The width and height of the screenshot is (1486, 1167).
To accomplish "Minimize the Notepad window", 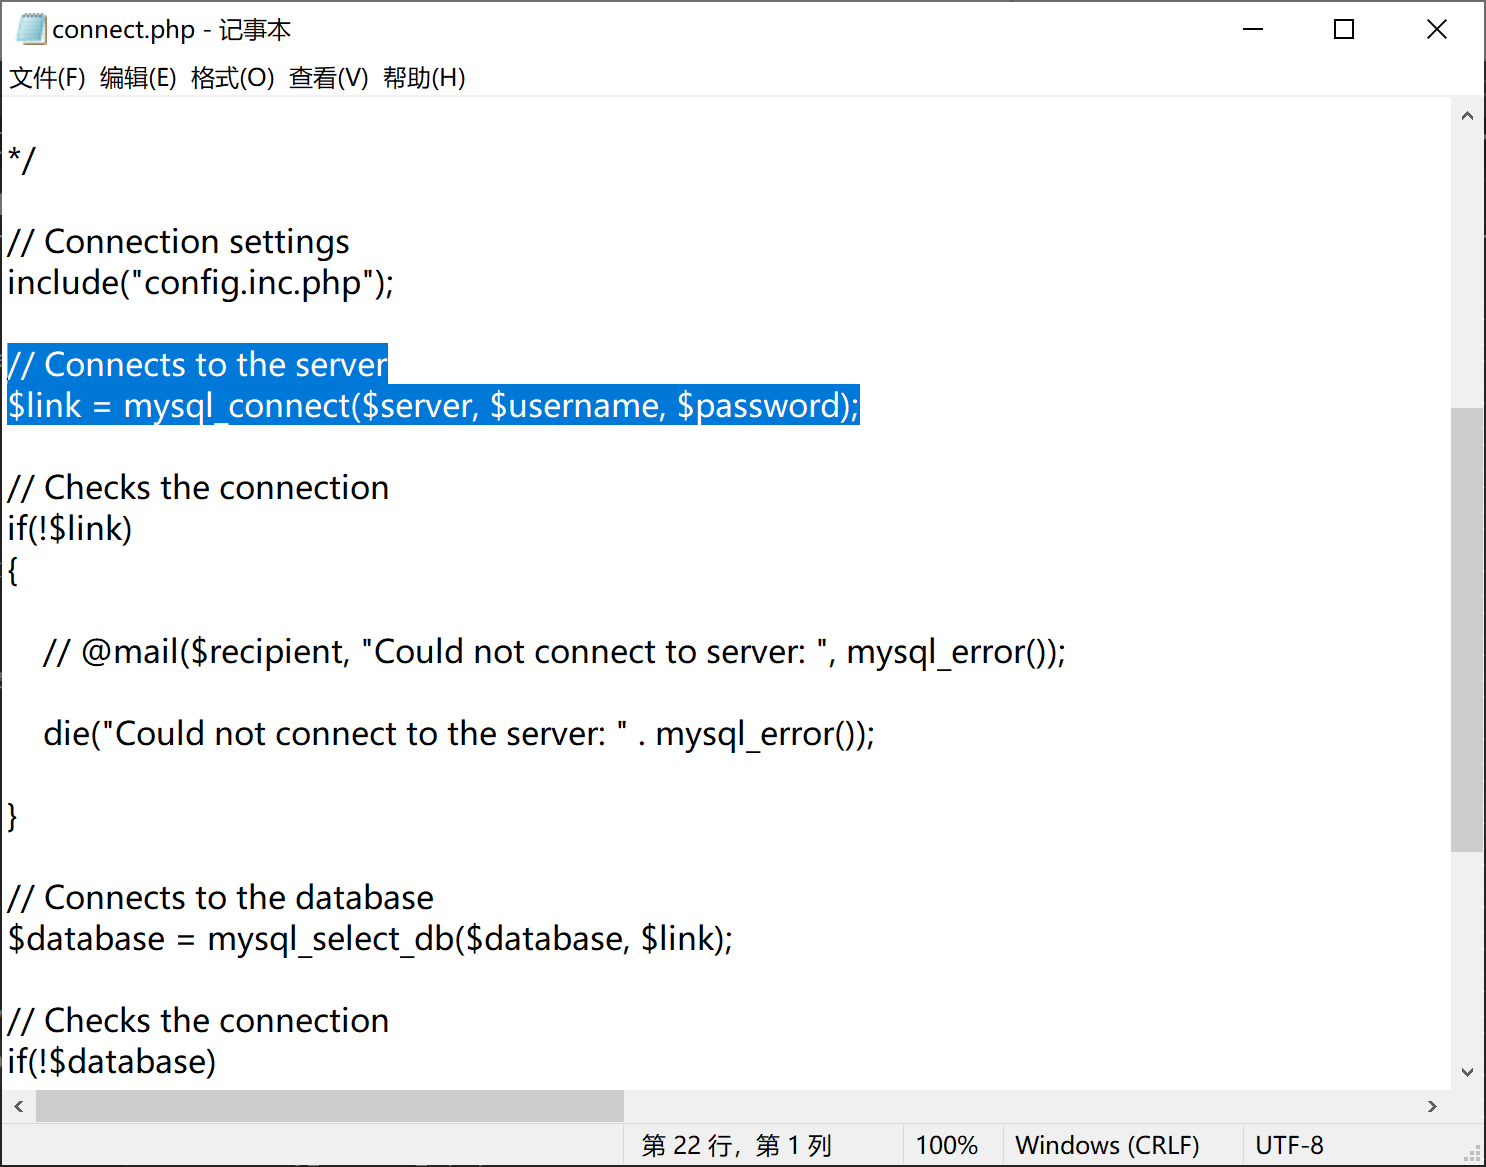I will 1253,29.
